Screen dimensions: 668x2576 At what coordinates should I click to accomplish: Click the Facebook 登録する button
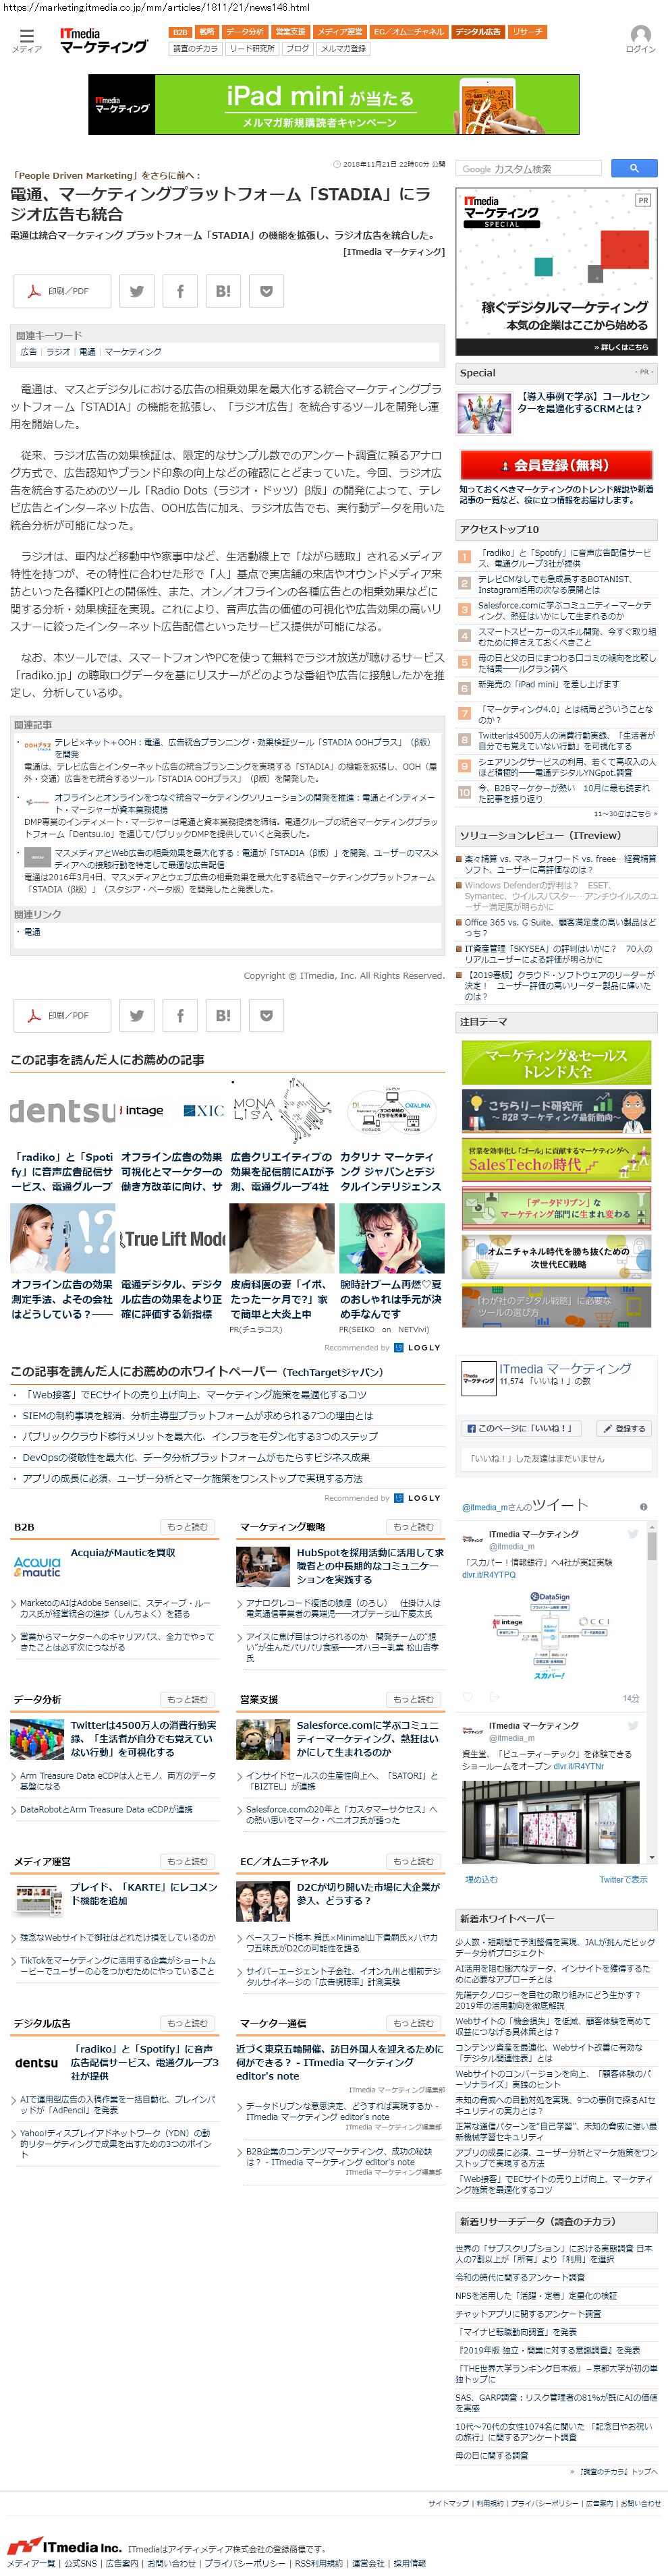click(623, 1429)
